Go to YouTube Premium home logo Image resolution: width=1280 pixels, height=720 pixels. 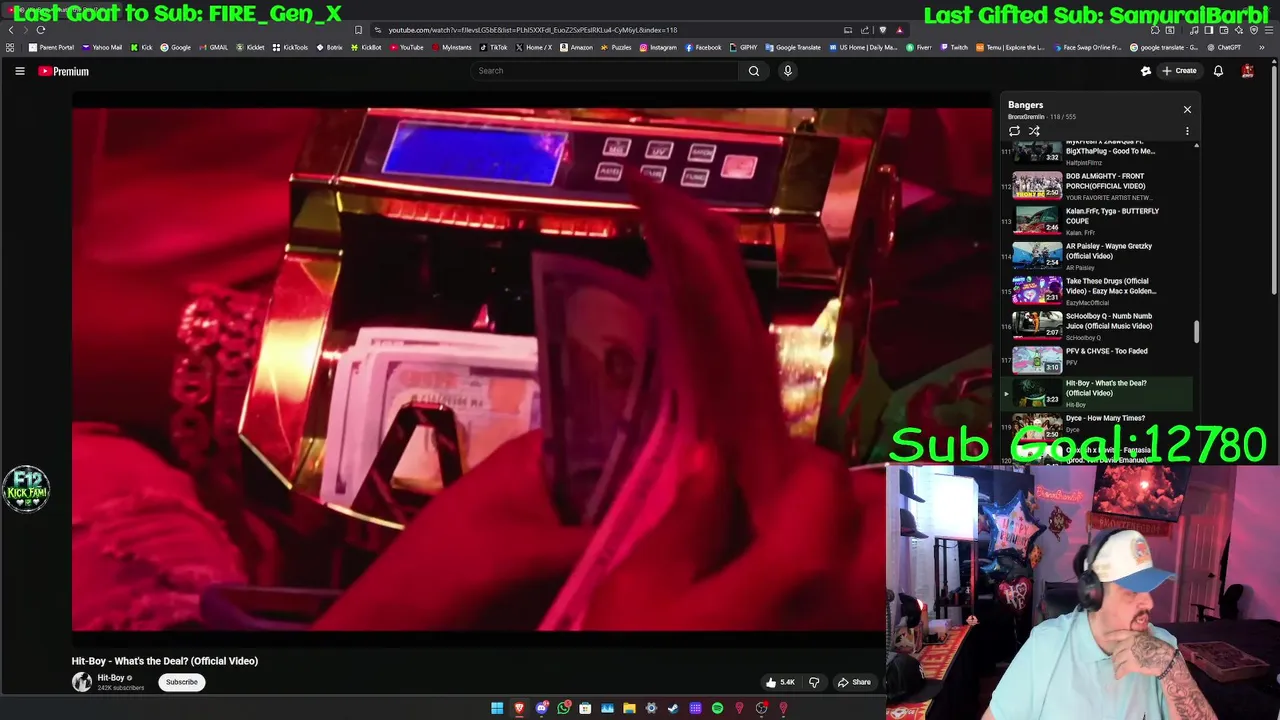pos(64,71)
